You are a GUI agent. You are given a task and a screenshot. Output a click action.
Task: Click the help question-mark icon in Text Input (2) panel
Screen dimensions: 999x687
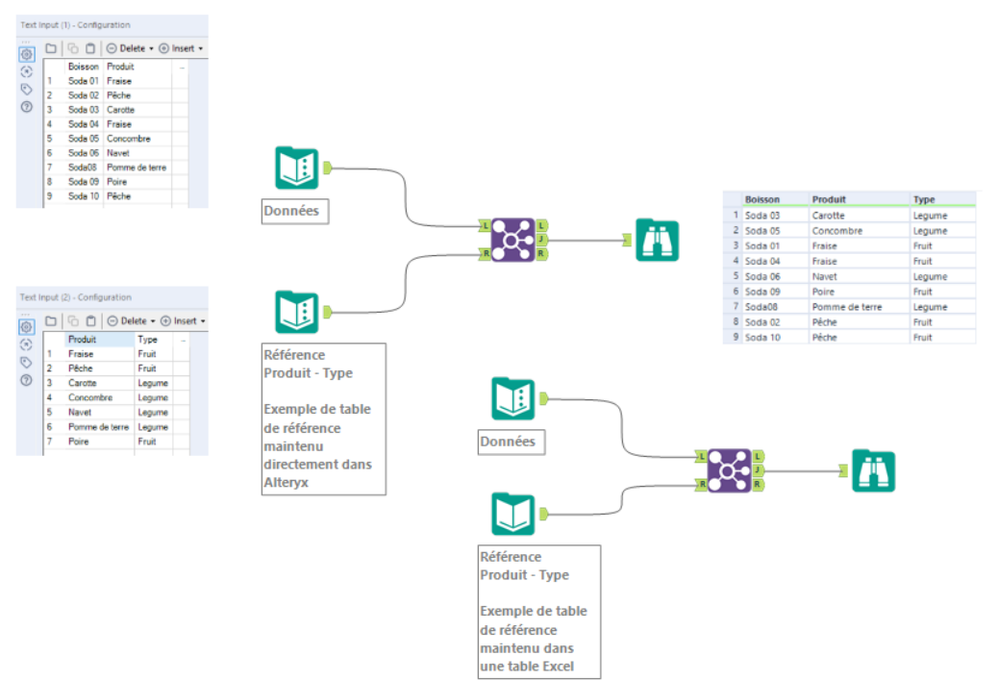click(x=26, y=380)
